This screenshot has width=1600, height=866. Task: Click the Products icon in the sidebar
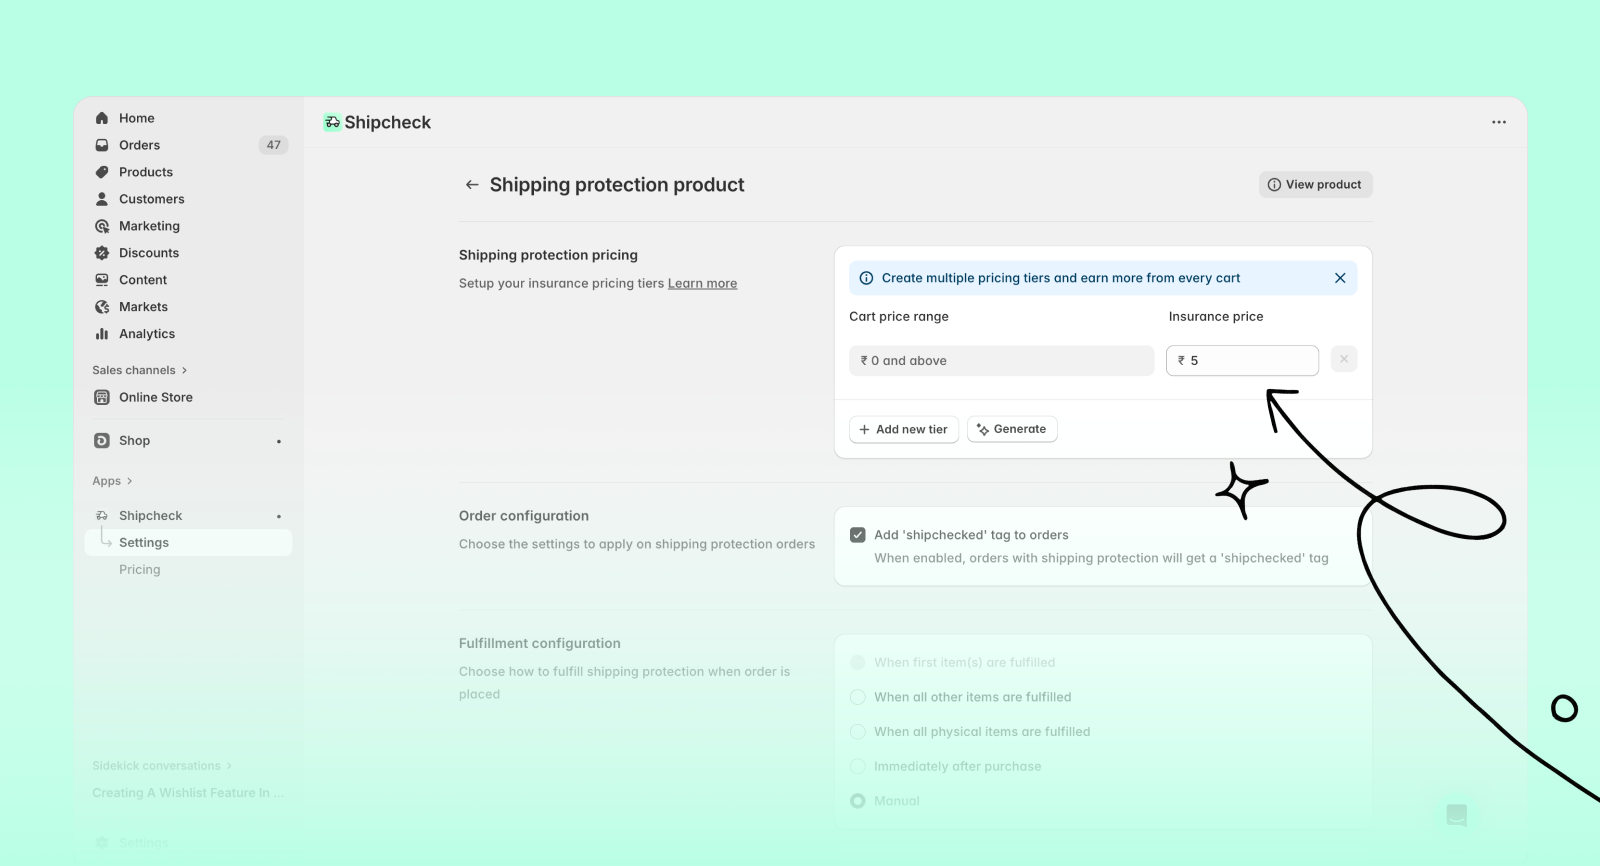tap(103, 172)
